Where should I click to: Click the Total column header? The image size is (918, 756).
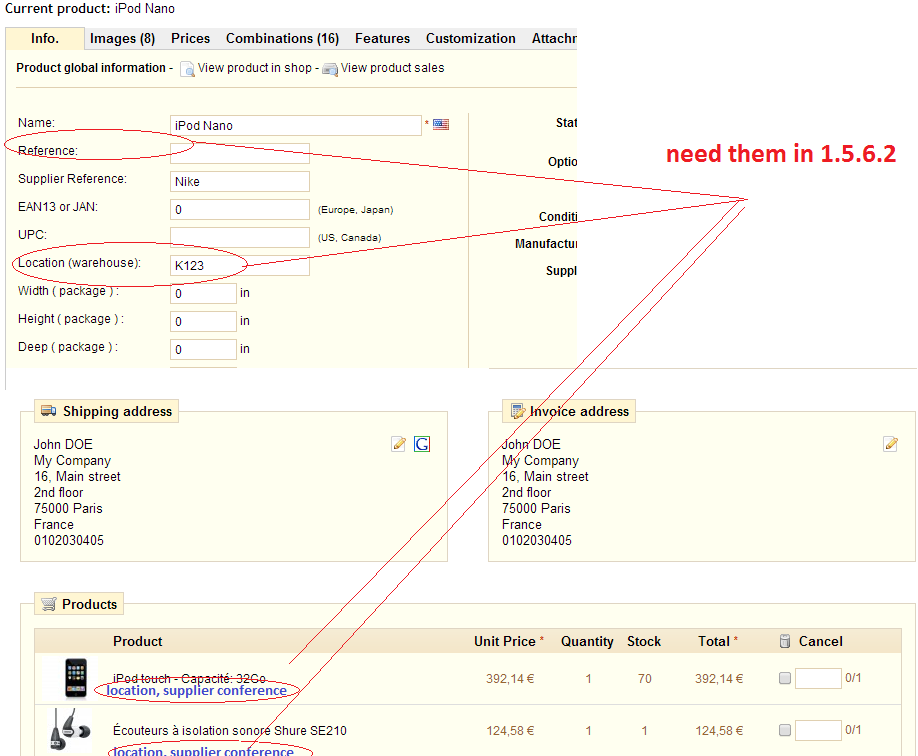714,641
